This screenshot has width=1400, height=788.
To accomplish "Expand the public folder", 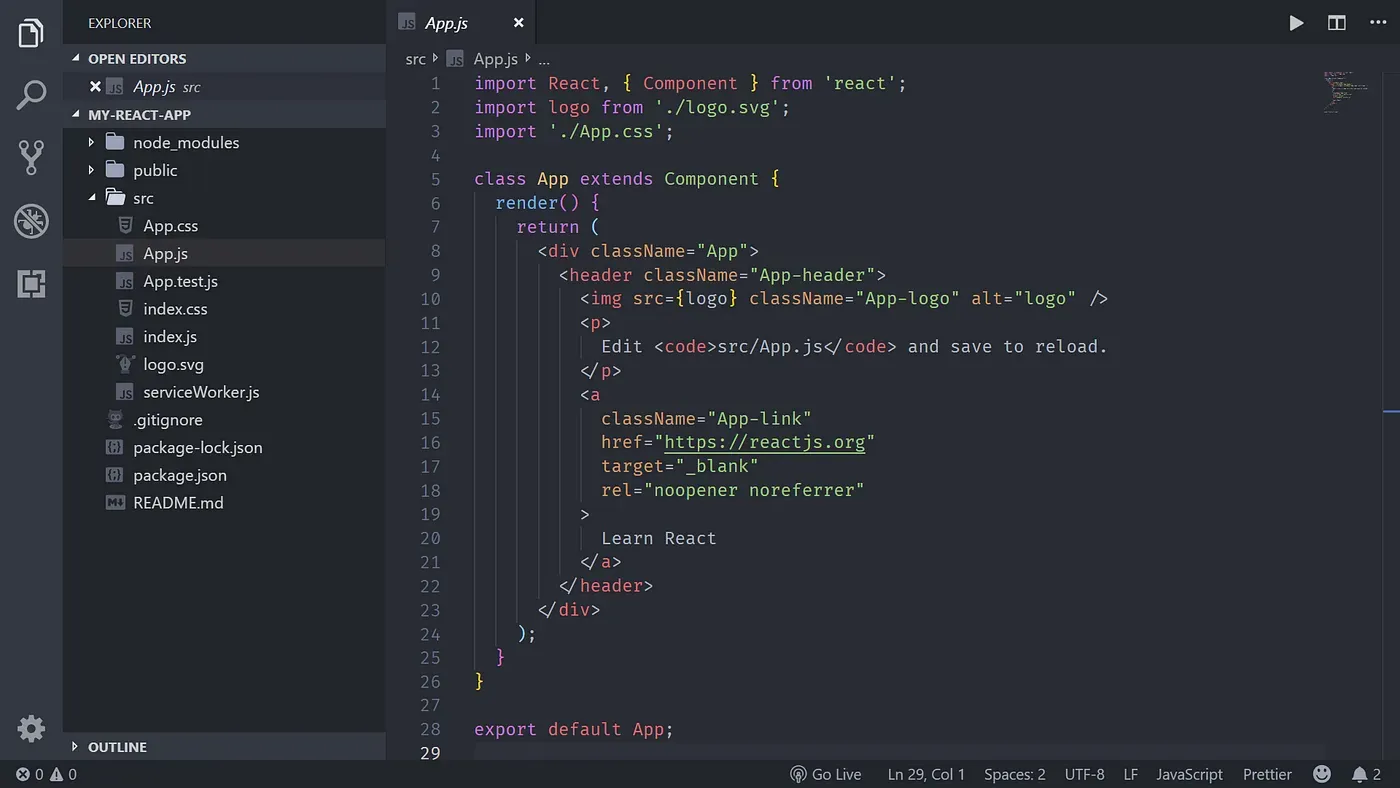I will click(91, 170).
